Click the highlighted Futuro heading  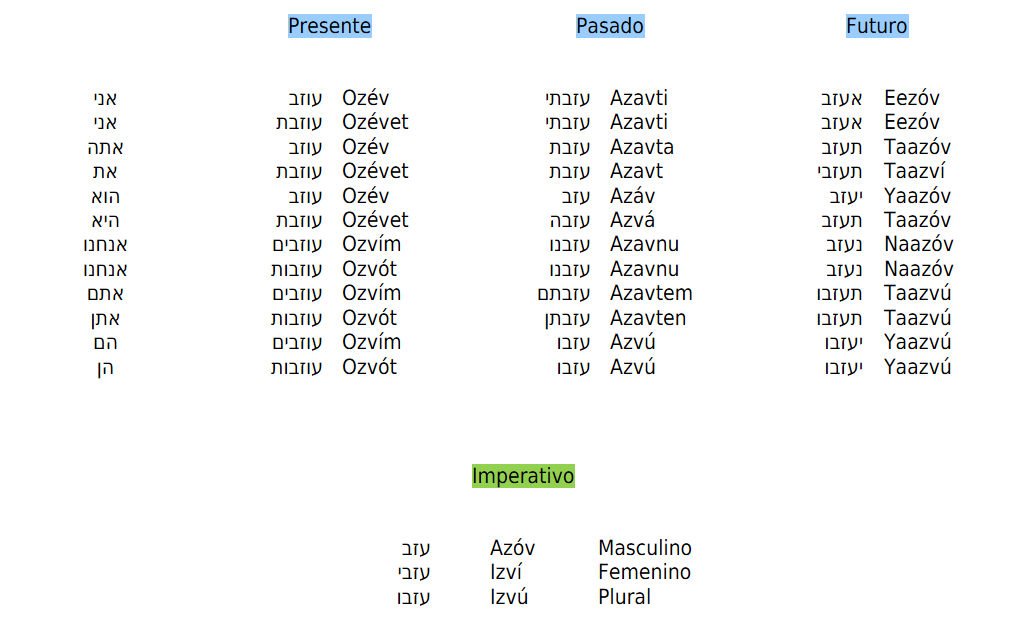coord(877,26)
